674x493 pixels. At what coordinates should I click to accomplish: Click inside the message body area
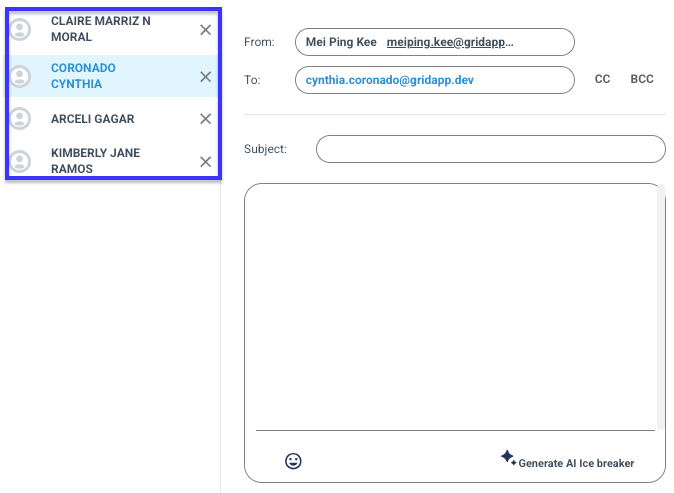tap(451, 307)
